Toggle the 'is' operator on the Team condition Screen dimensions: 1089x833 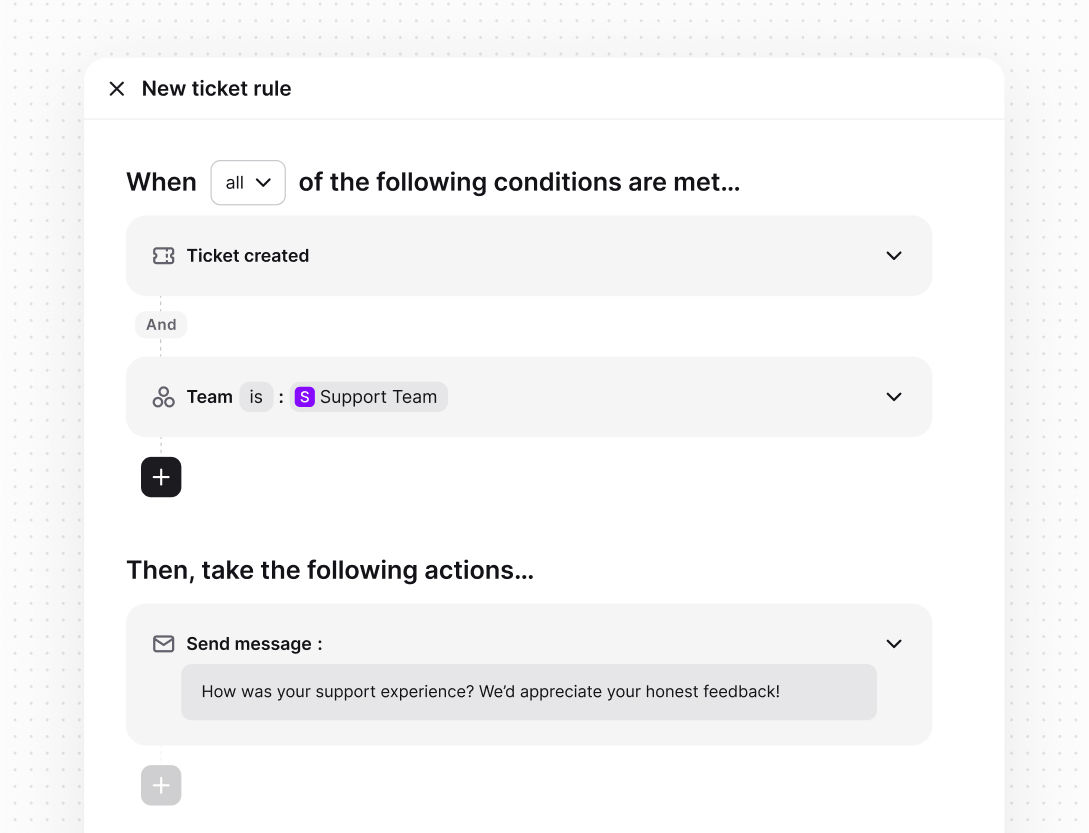(256, 396)
